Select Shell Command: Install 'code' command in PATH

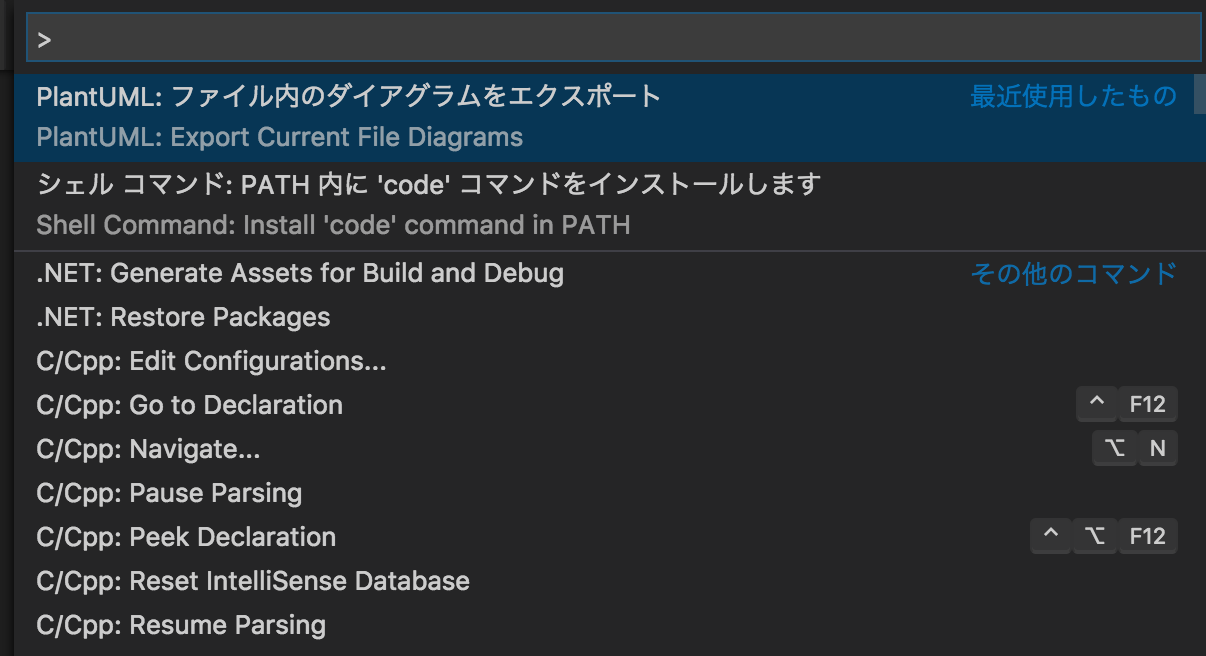coord(603,206)
